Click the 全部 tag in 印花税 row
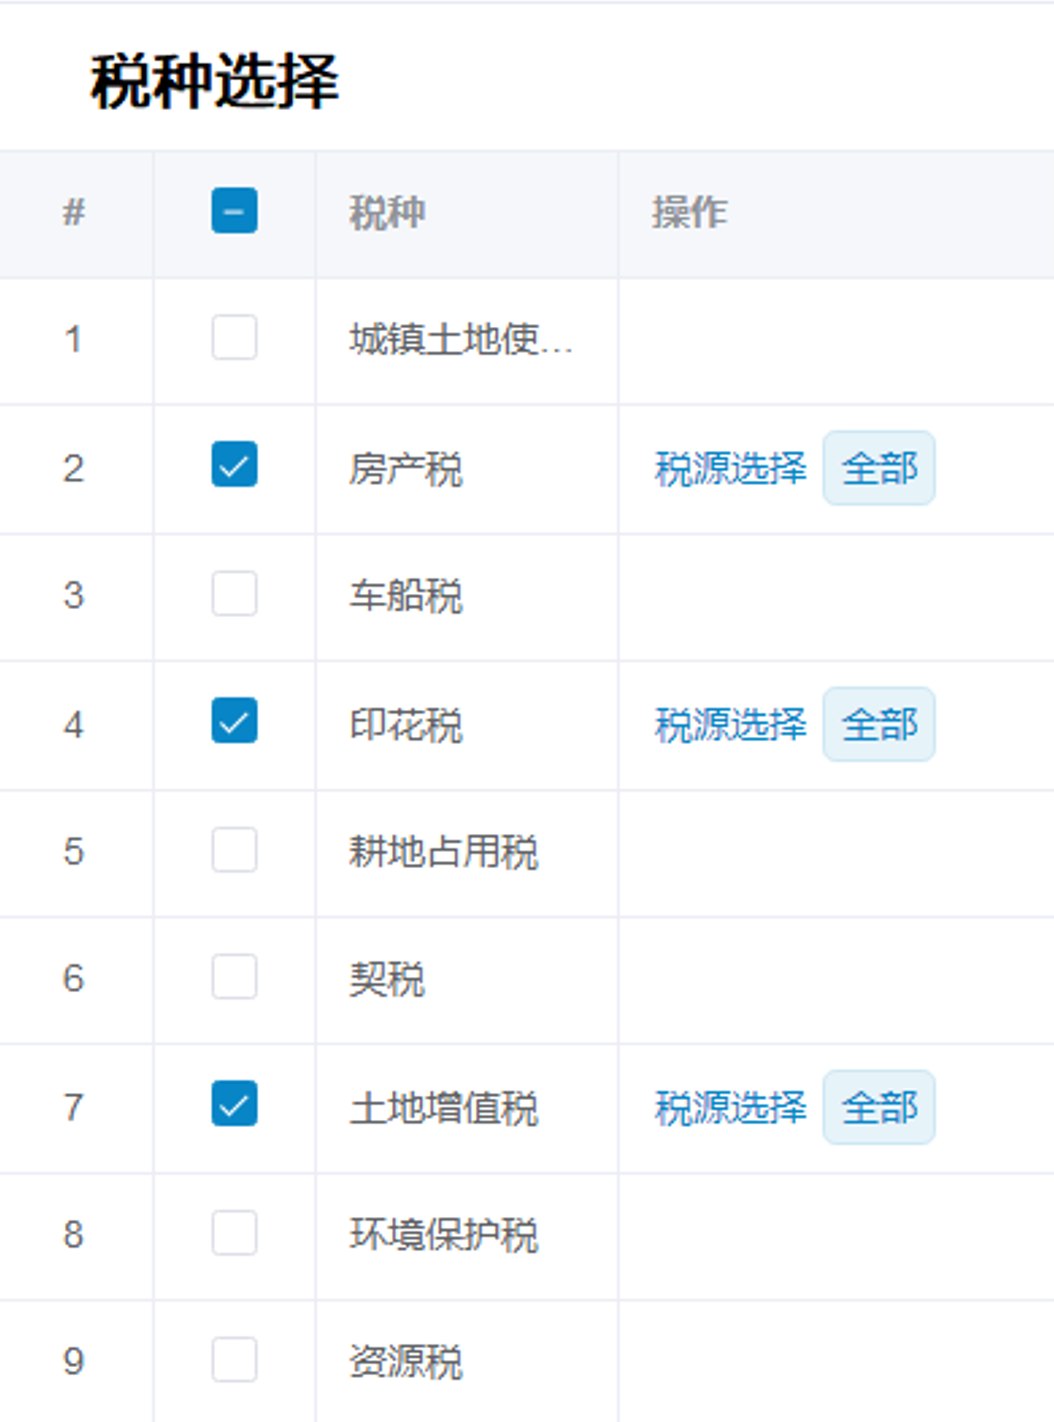Image resolution: width=1054 pixels, height=1422 pixels. point(879,724)
